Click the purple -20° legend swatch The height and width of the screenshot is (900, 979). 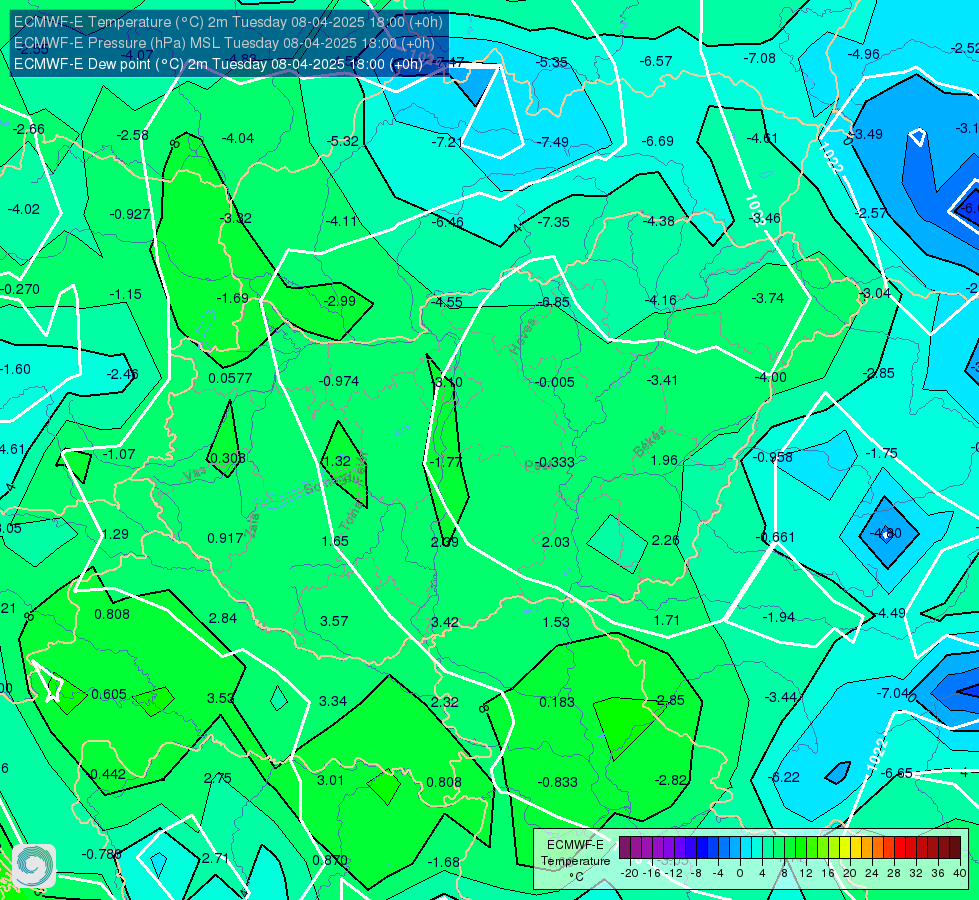click(625, 848)
